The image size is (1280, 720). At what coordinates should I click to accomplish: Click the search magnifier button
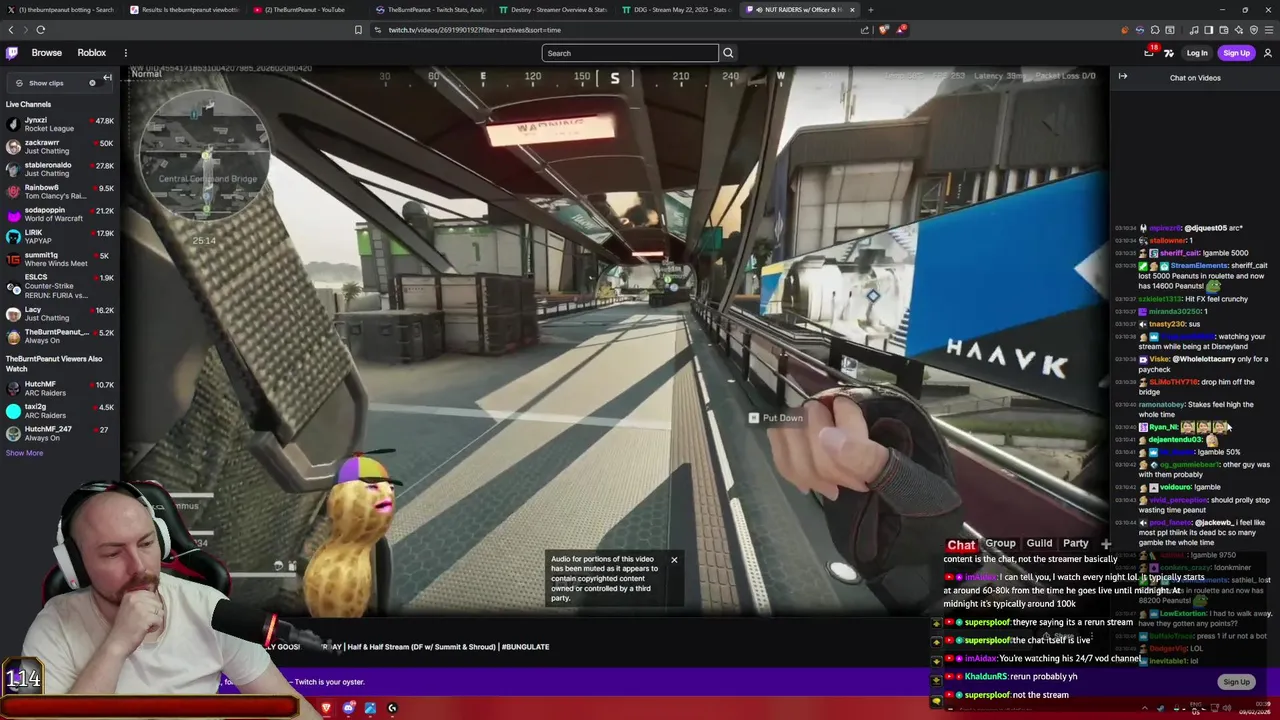pos(728,53)
